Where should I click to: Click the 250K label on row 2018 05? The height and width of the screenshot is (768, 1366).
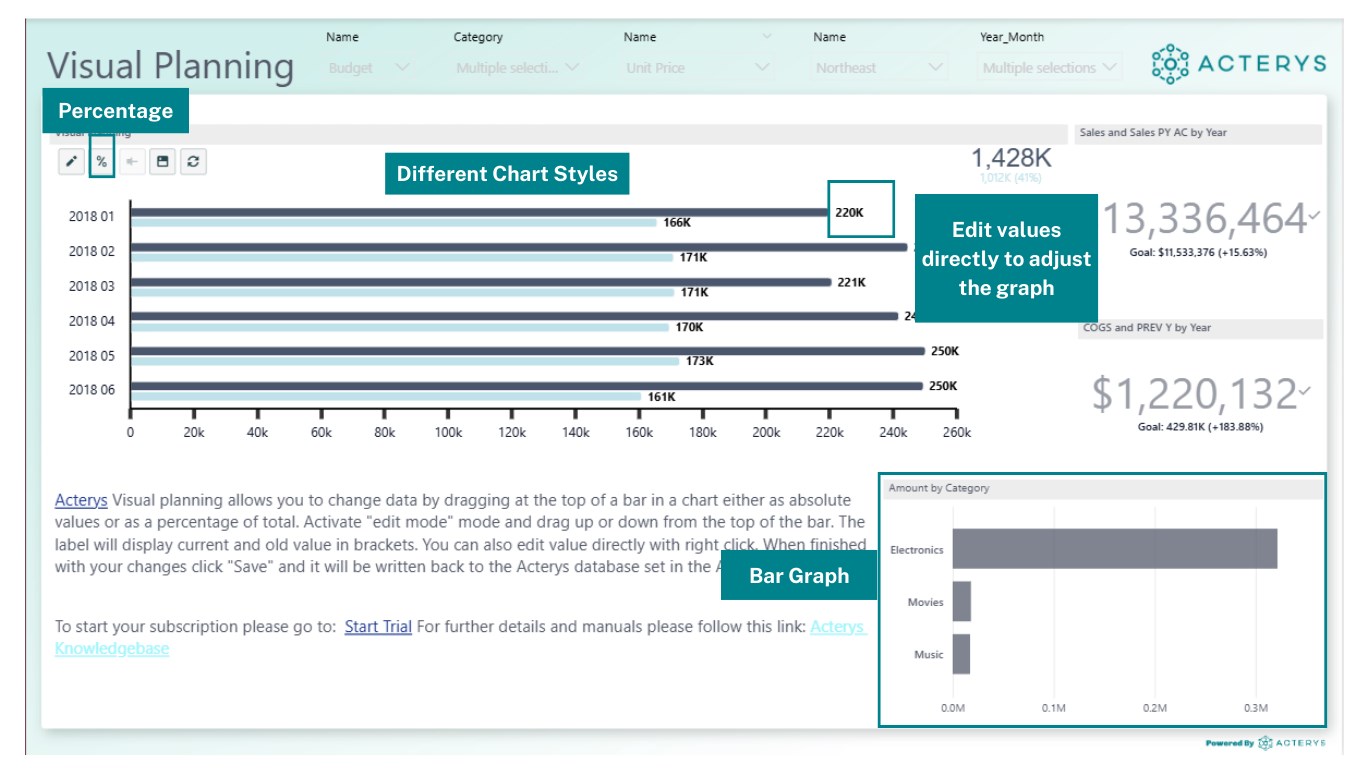(x=944, y=351)
